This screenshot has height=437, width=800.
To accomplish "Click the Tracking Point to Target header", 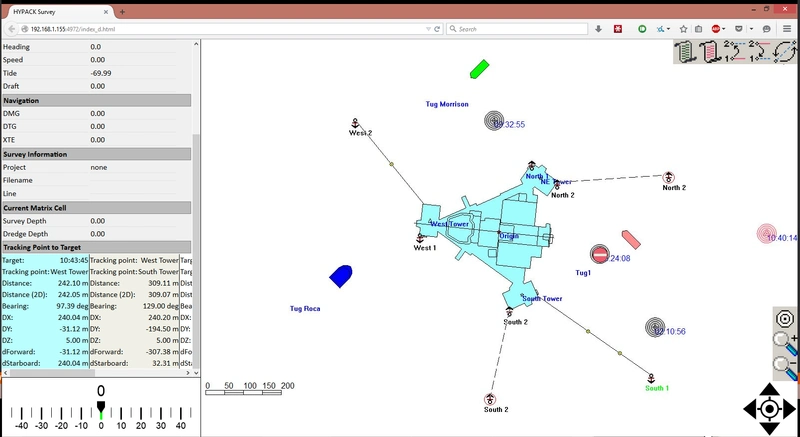I will [x=96, y=247].
